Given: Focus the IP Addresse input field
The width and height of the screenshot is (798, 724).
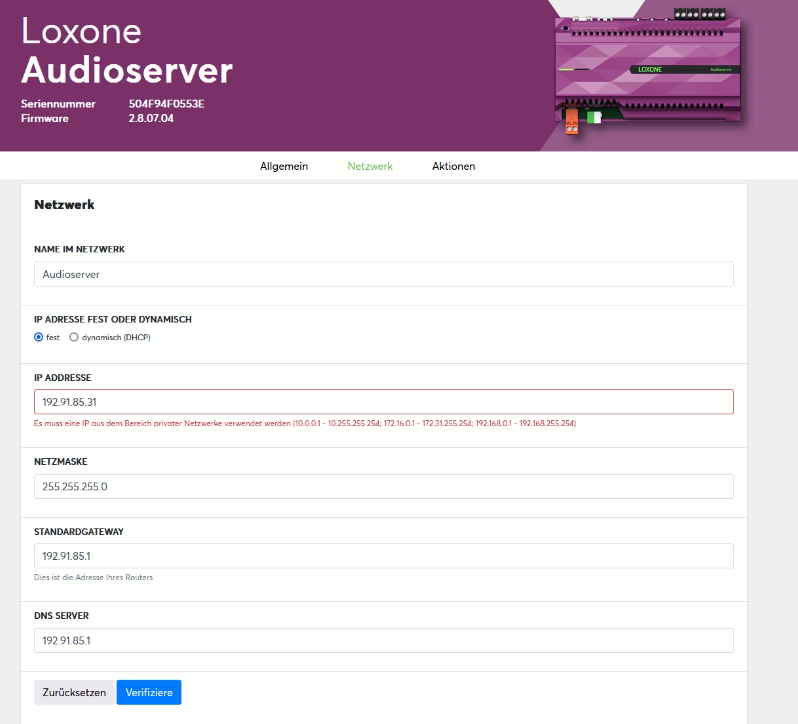Looking at the screenshot, I should (384, 402).
